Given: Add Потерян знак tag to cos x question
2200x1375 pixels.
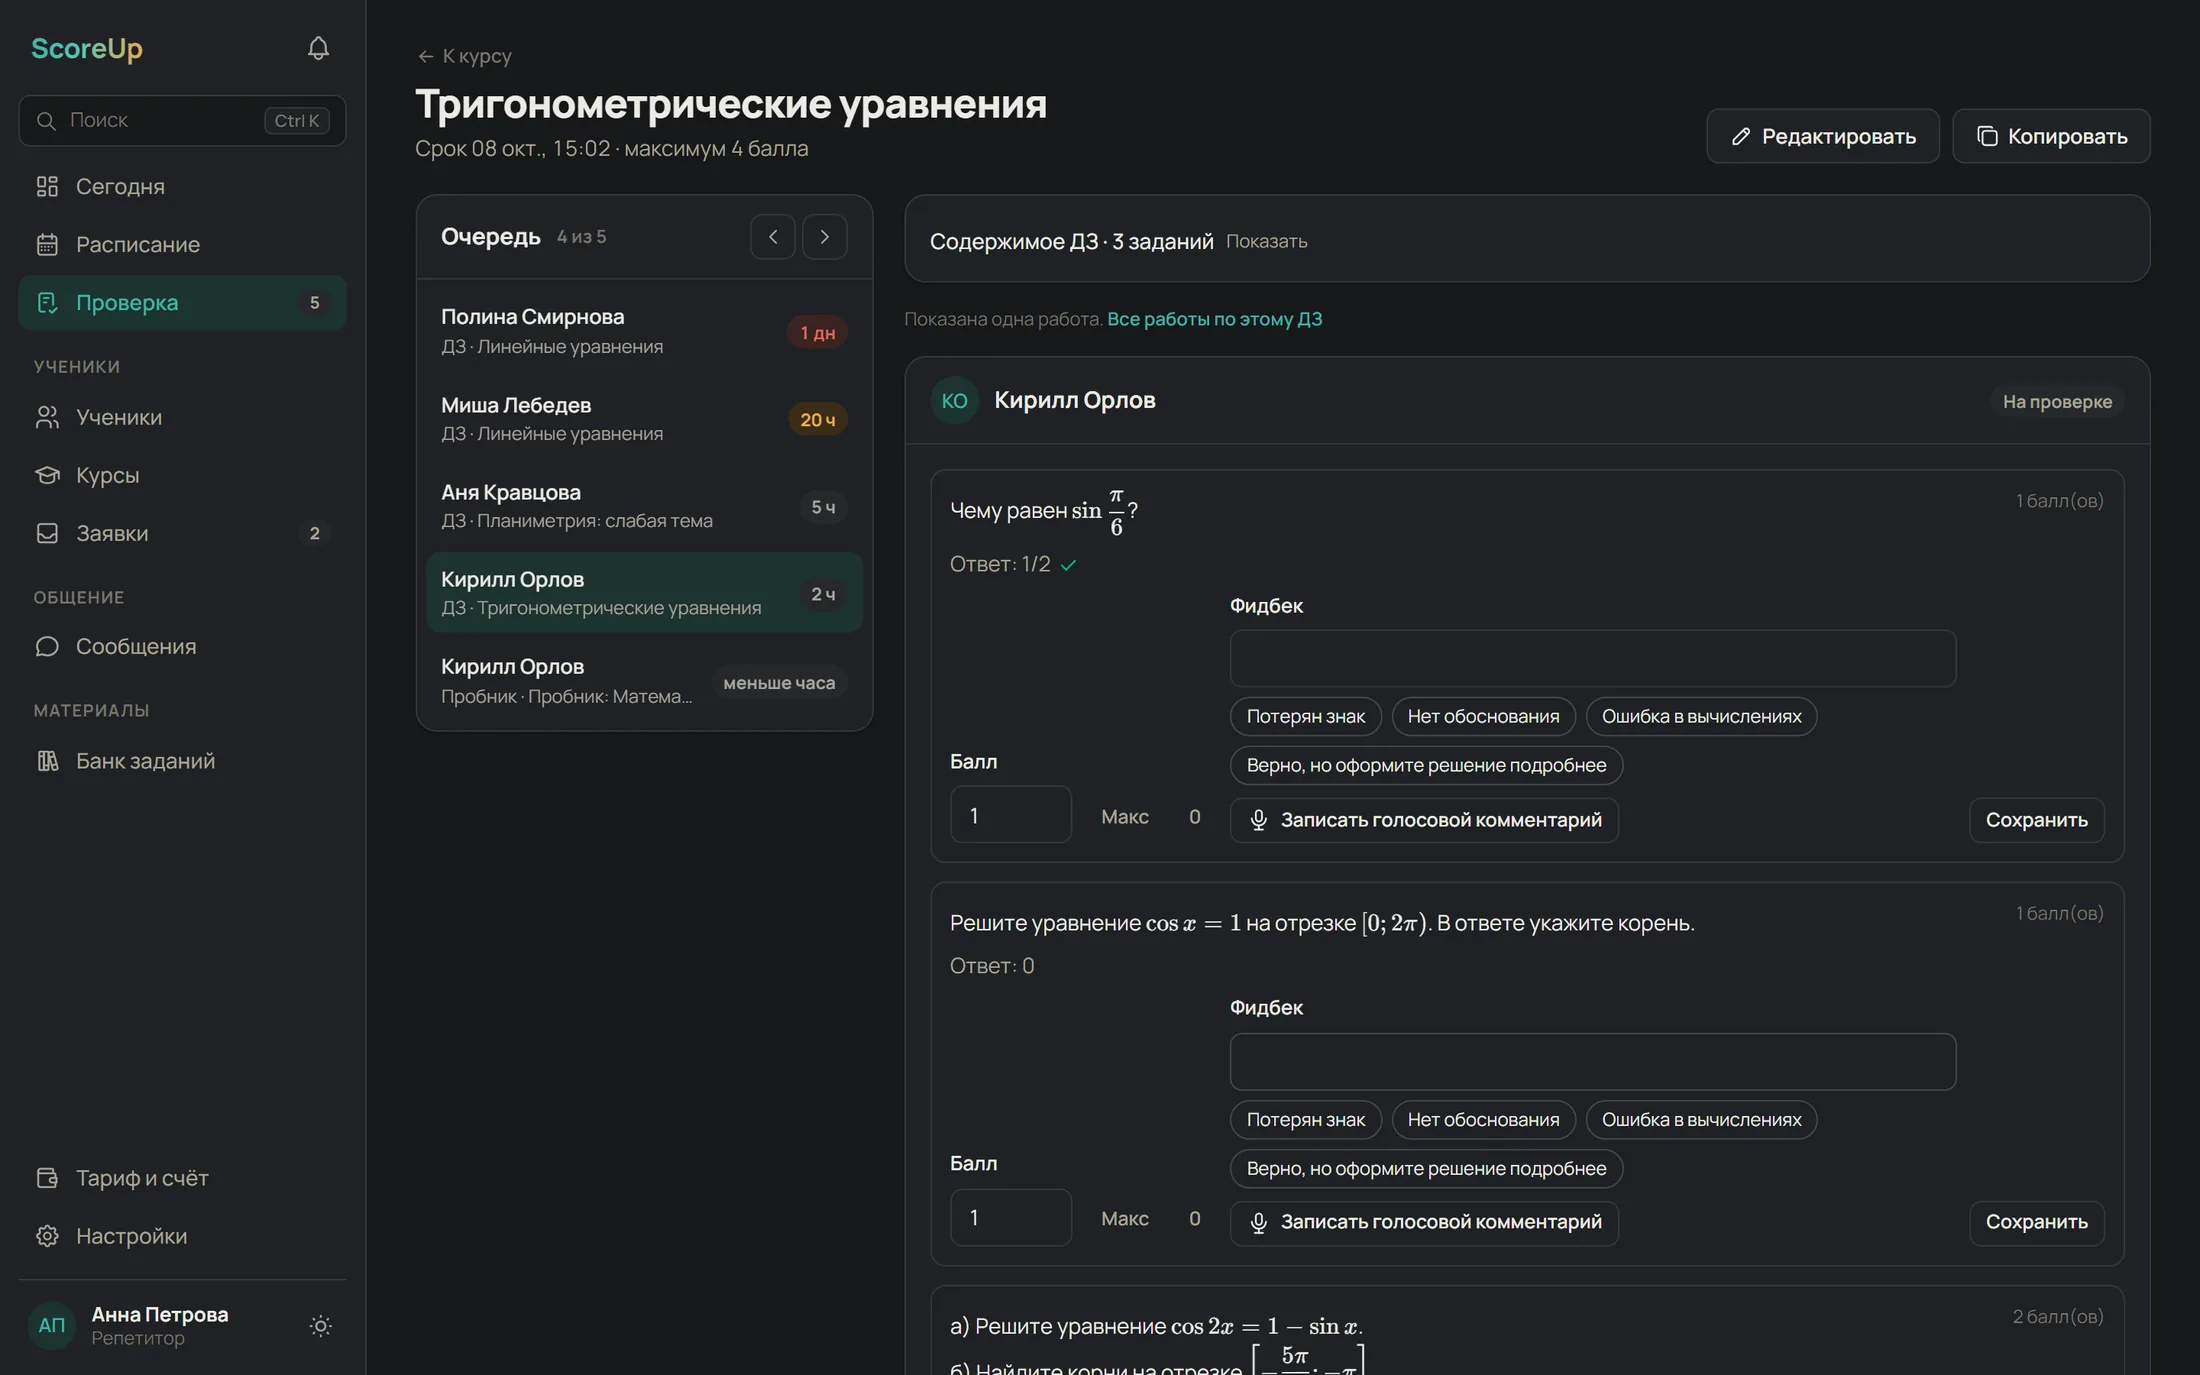Looking at the screenshot, I should click(1305, 1120).
